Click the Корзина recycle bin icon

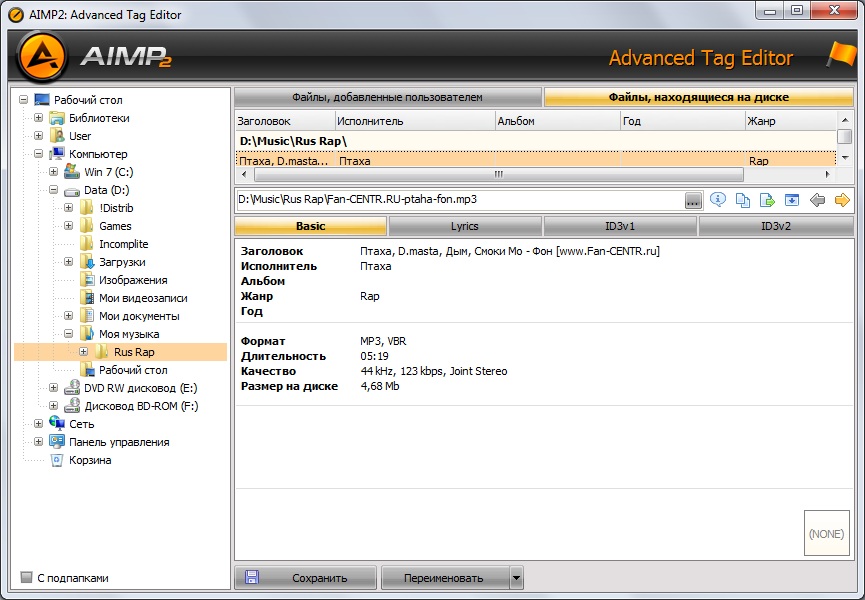coord(57,460)
